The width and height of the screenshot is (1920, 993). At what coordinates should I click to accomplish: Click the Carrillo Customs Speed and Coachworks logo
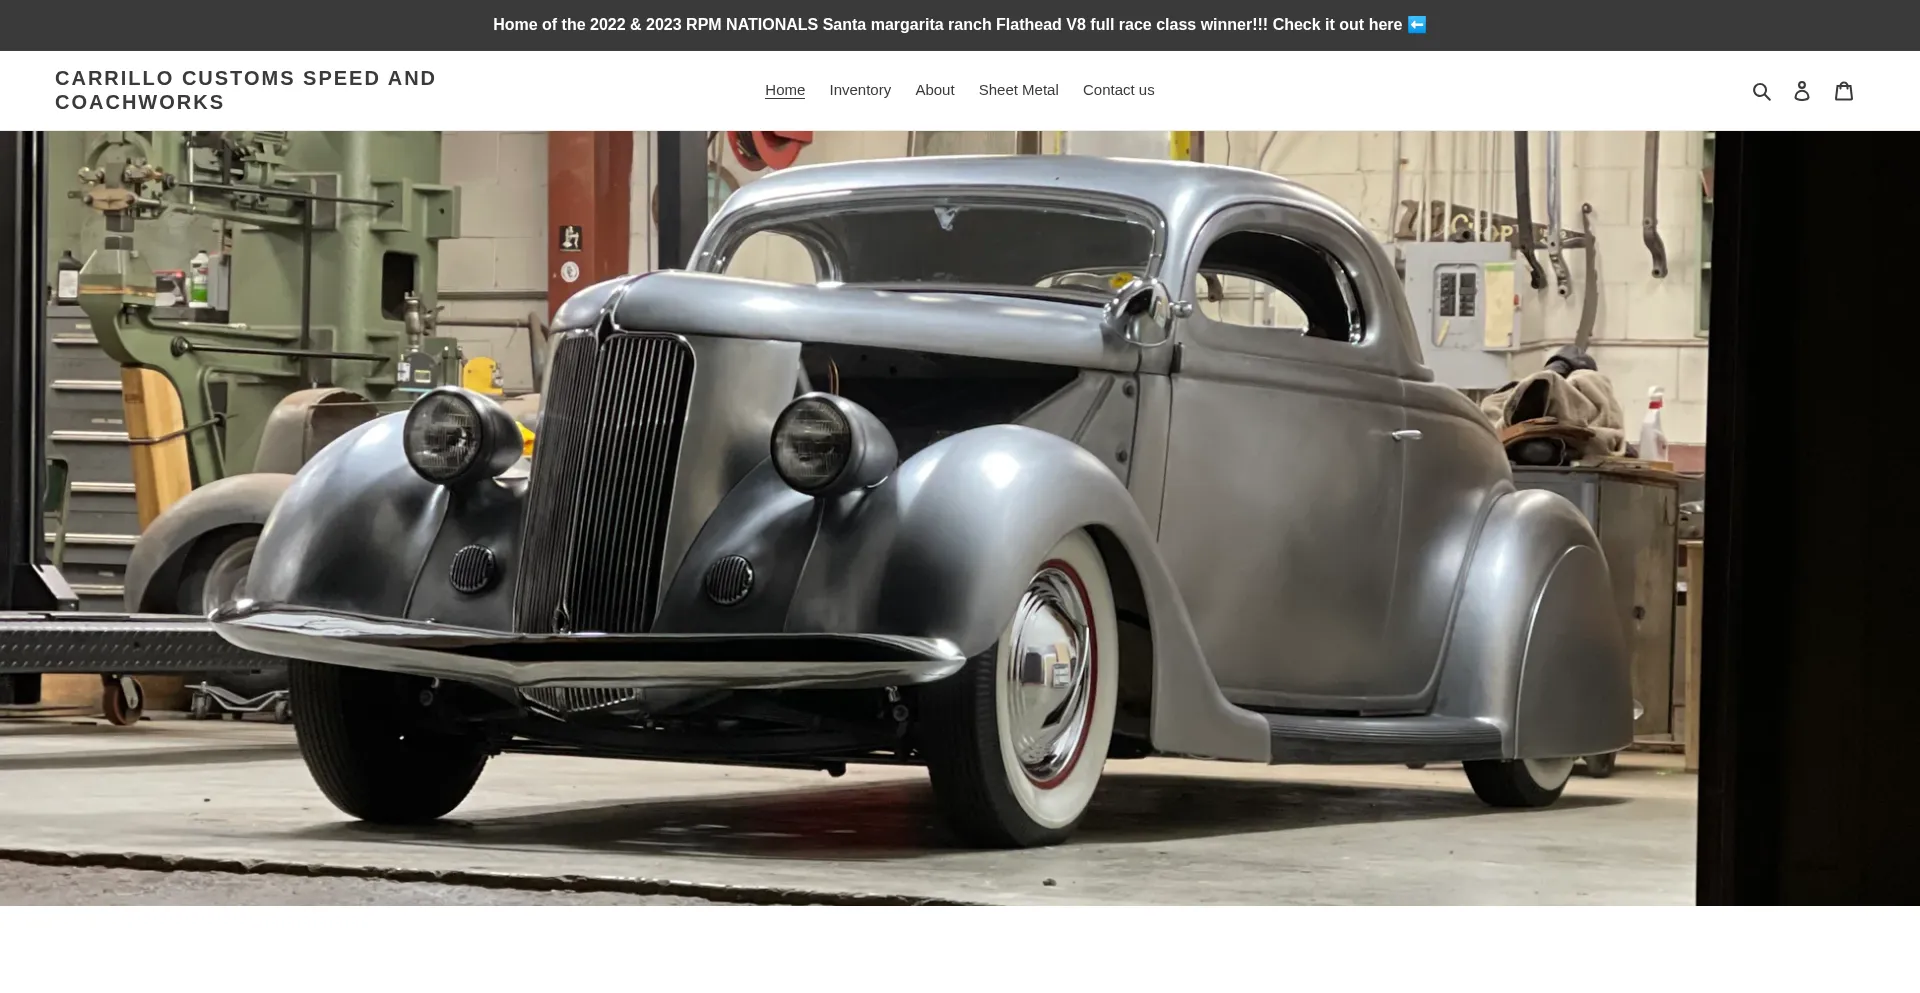[245, 90]
